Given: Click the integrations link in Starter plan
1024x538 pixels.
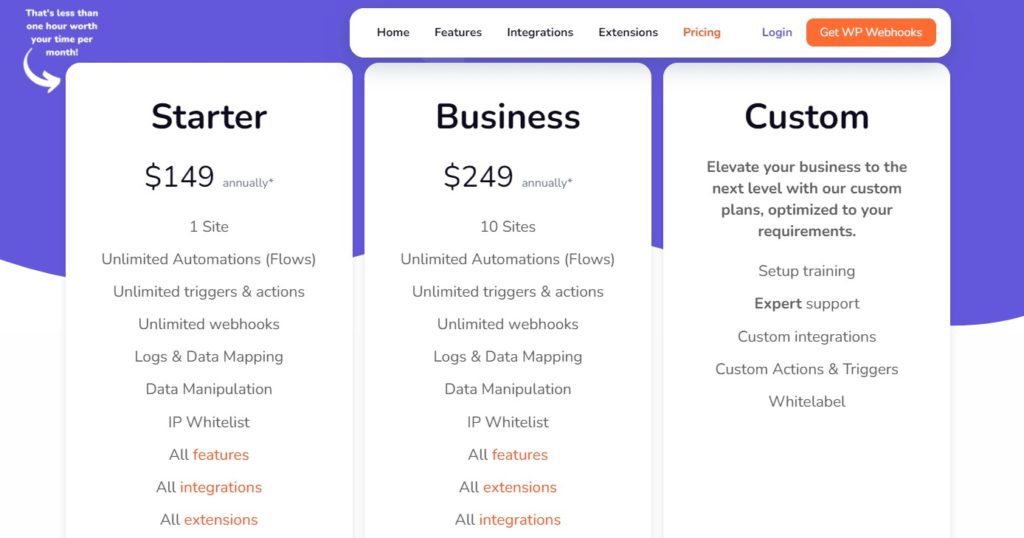Looking at the screenshot, I should coord(221,487).
